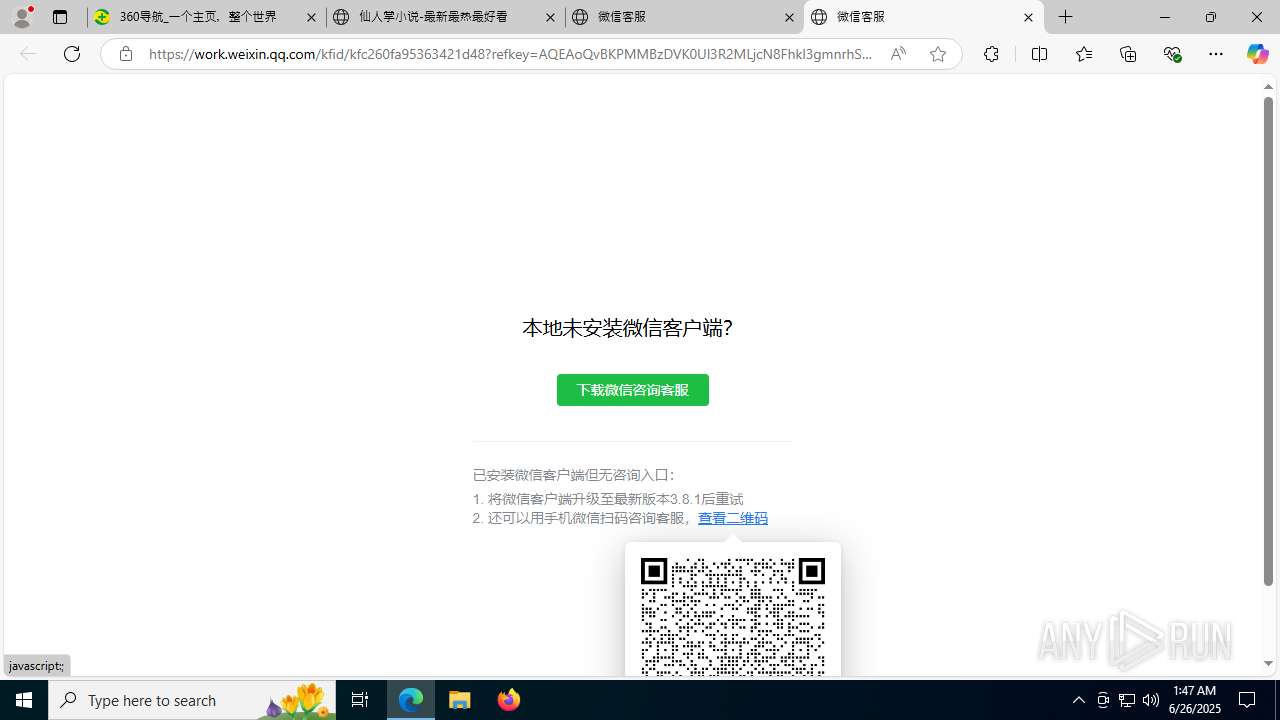Click the page vertical scrollbar thumb

click(1268, 341)
